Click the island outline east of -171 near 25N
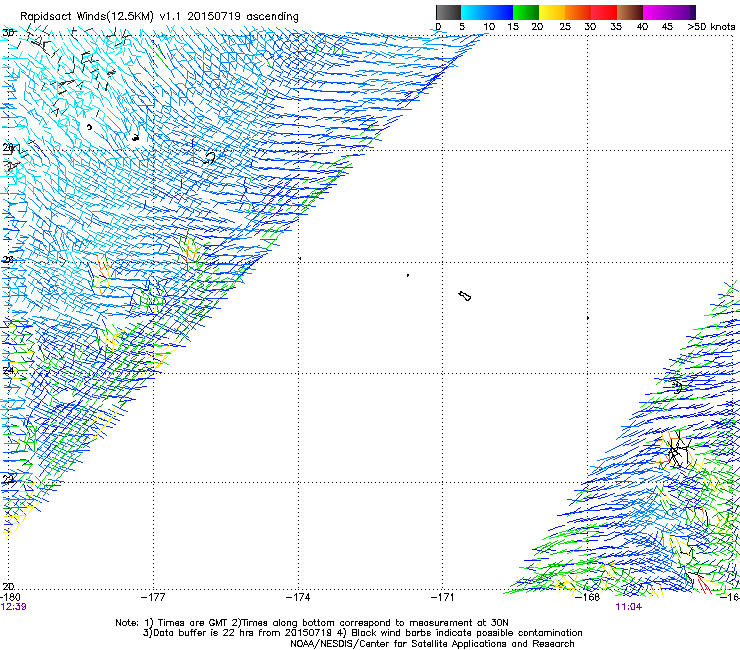The height and width of the screenshot is (650, 740). pyautogui.click(x=465, y=296)
